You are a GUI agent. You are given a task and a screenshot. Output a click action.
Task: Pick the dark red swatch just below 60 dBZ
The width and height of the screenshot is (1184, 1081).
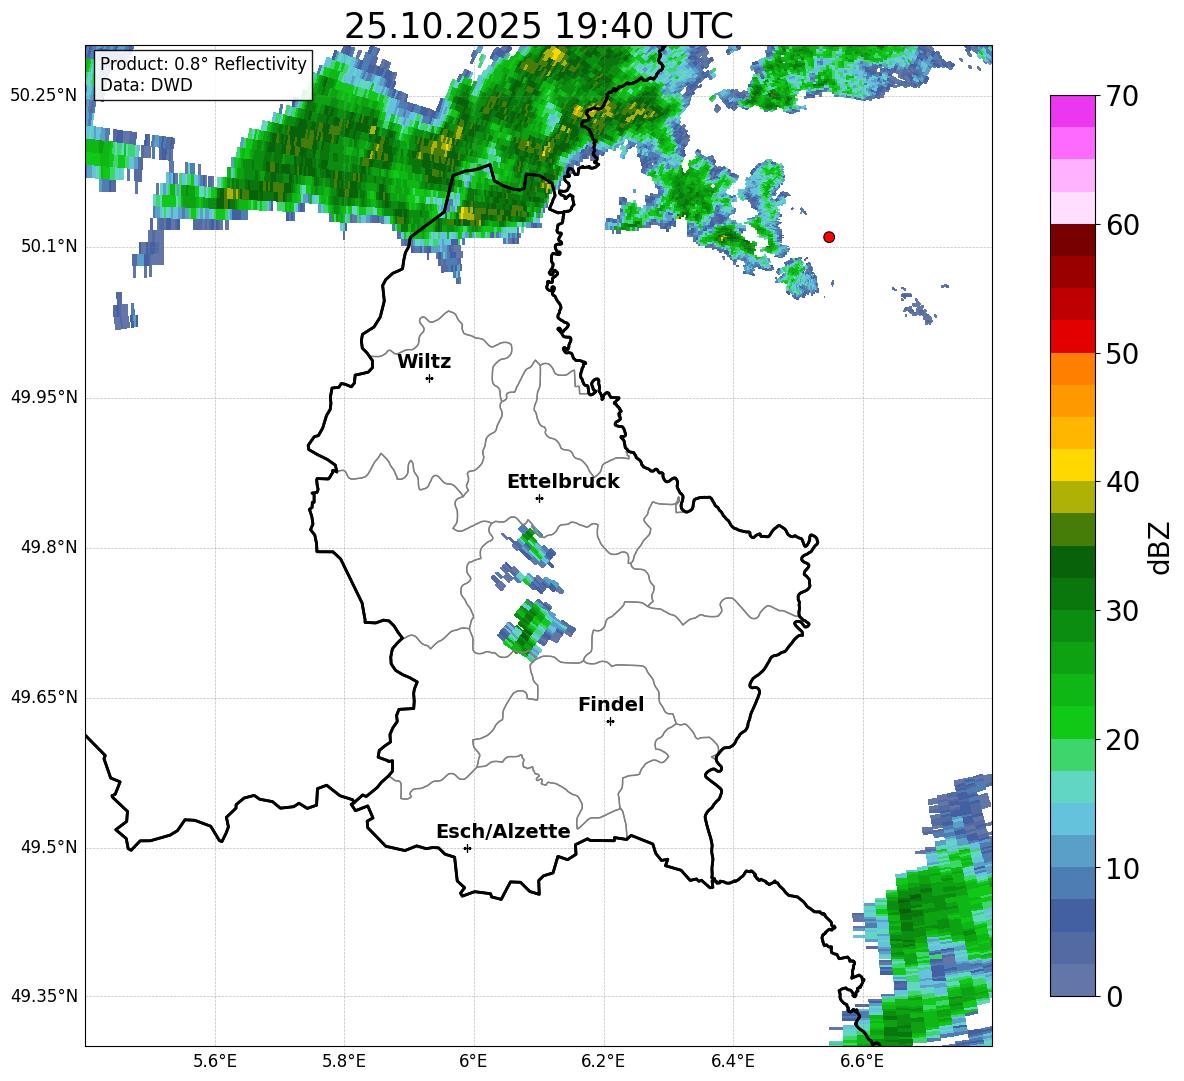click(1072, 240)
